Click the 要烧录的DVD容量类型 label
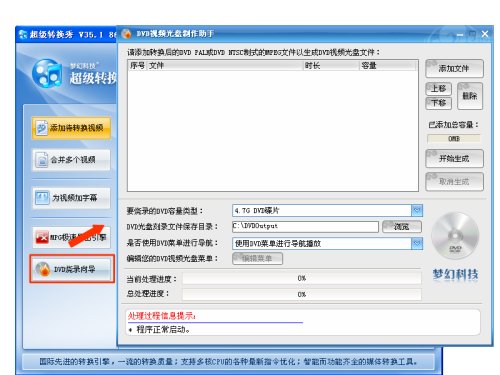Screen dimensions: 500x375 pos(165,211)
